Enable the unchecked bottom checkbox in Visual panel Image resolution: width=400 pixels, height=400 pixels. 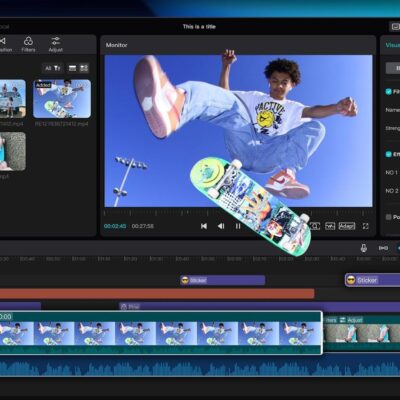[x=388, y=217]
